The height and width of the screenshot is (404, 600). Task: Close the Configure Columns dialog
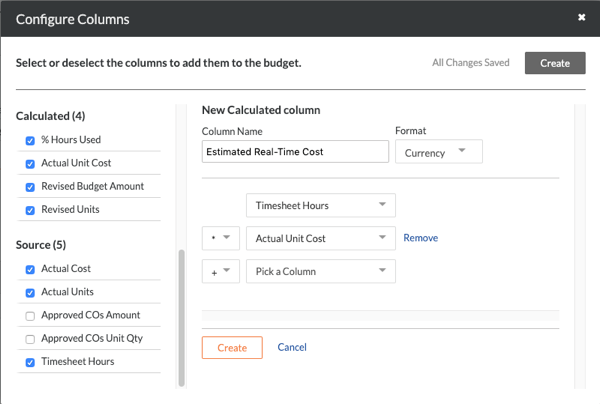click(581, 18)
